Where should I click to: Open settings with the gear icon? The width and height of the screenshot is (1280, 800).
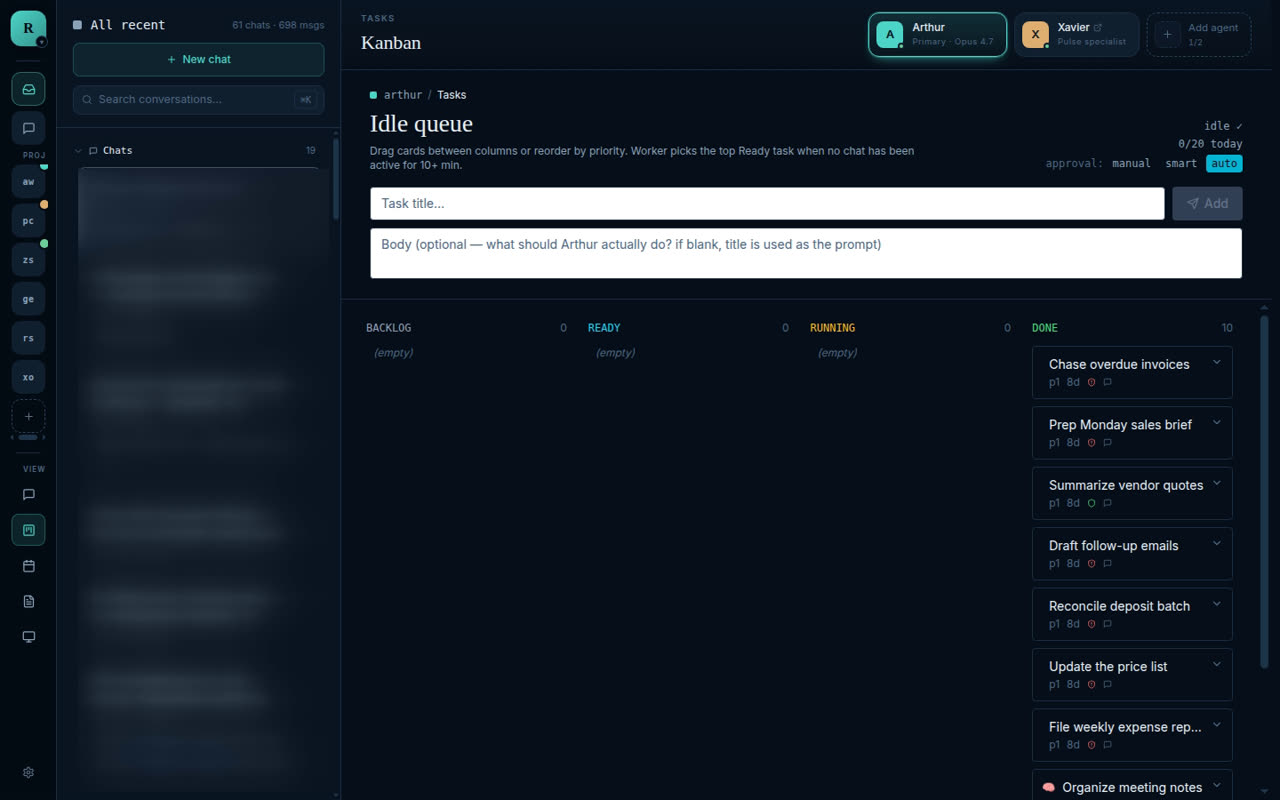[x=28, y=772]
